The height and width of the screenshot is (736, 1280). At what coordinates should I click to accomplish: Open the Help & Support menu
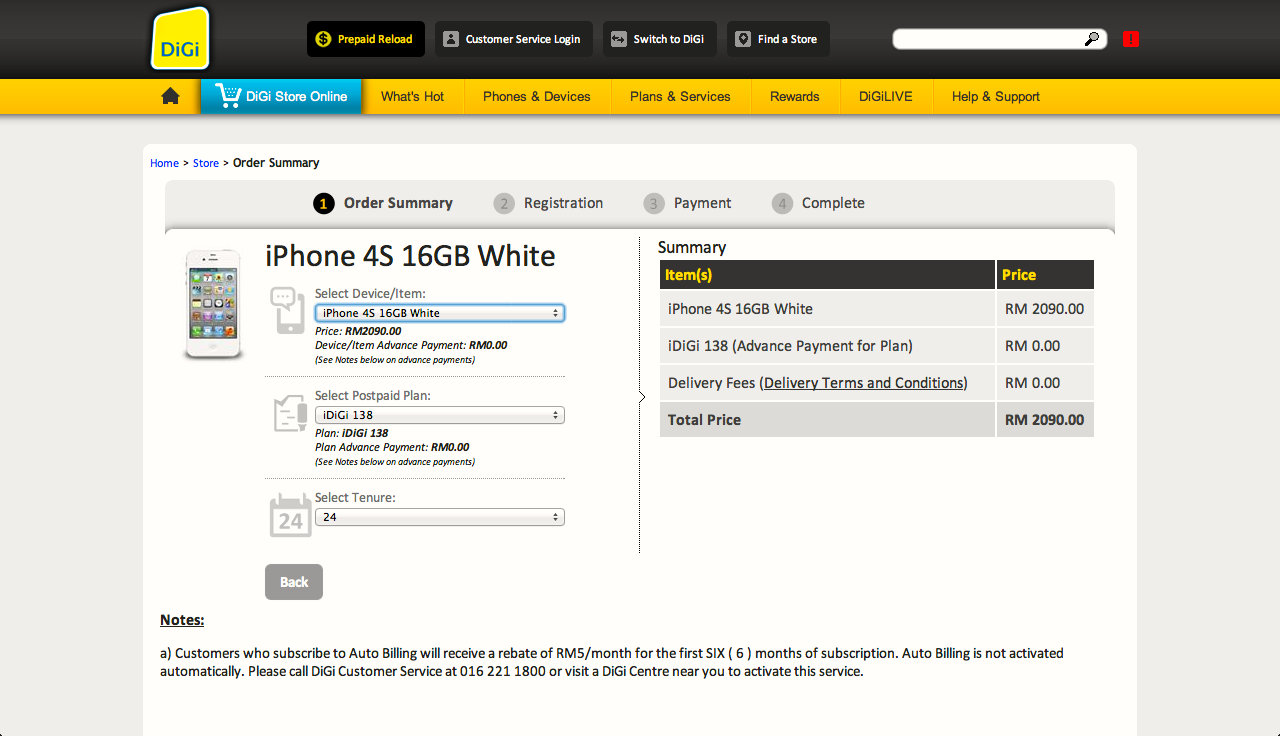[996, 96]
